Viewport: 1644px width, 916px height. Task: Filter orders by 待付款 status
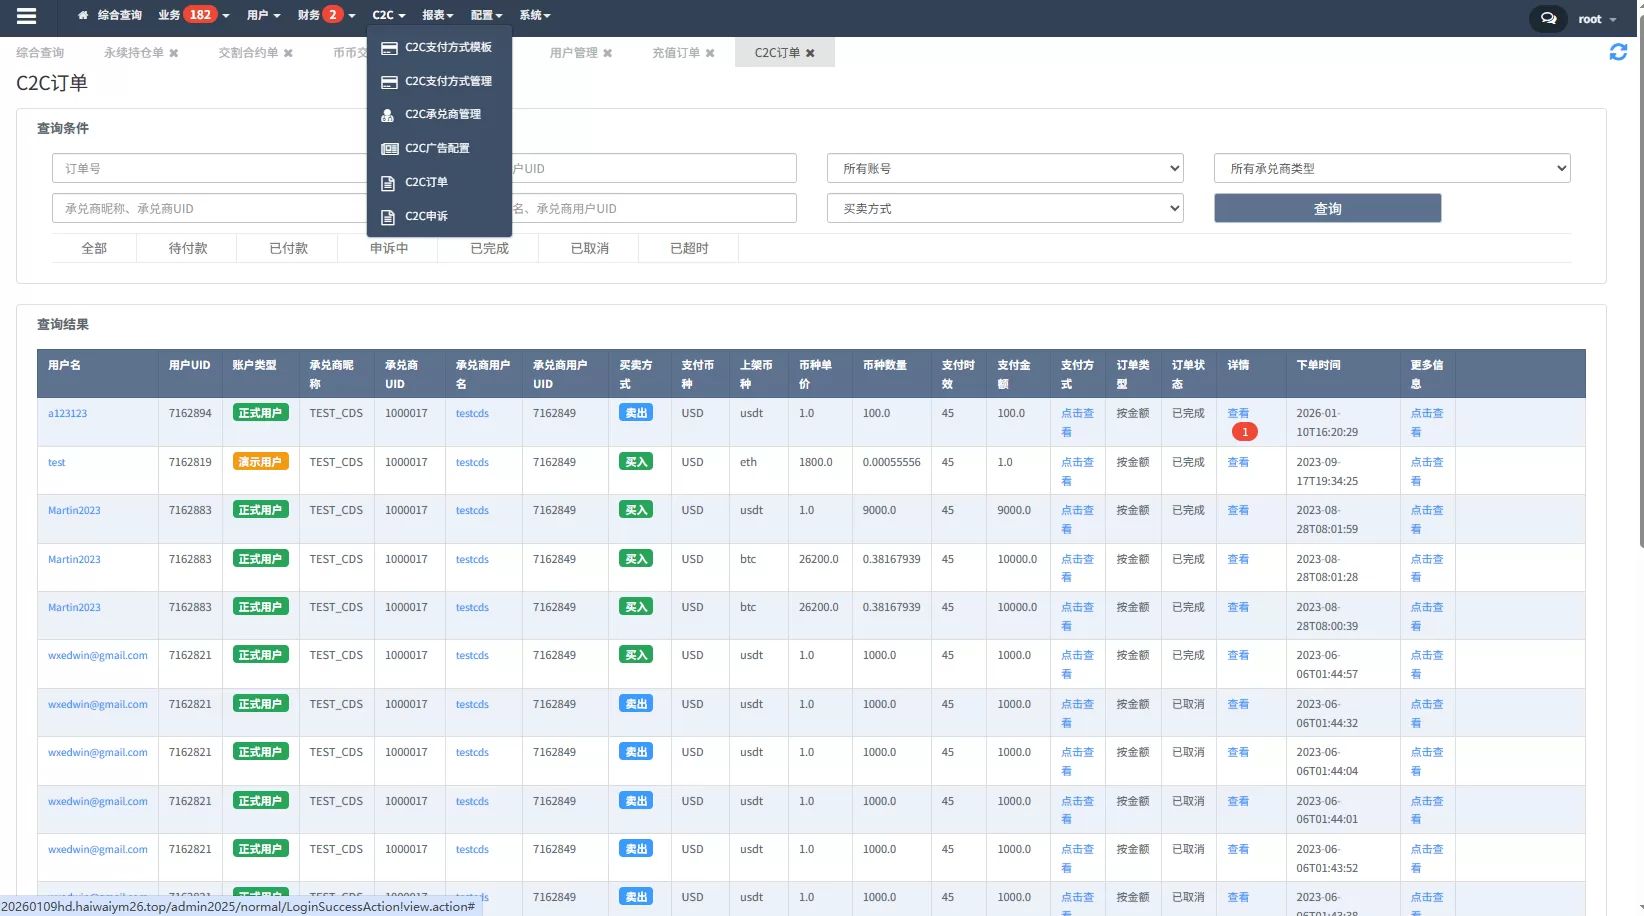tap(187, 247)
